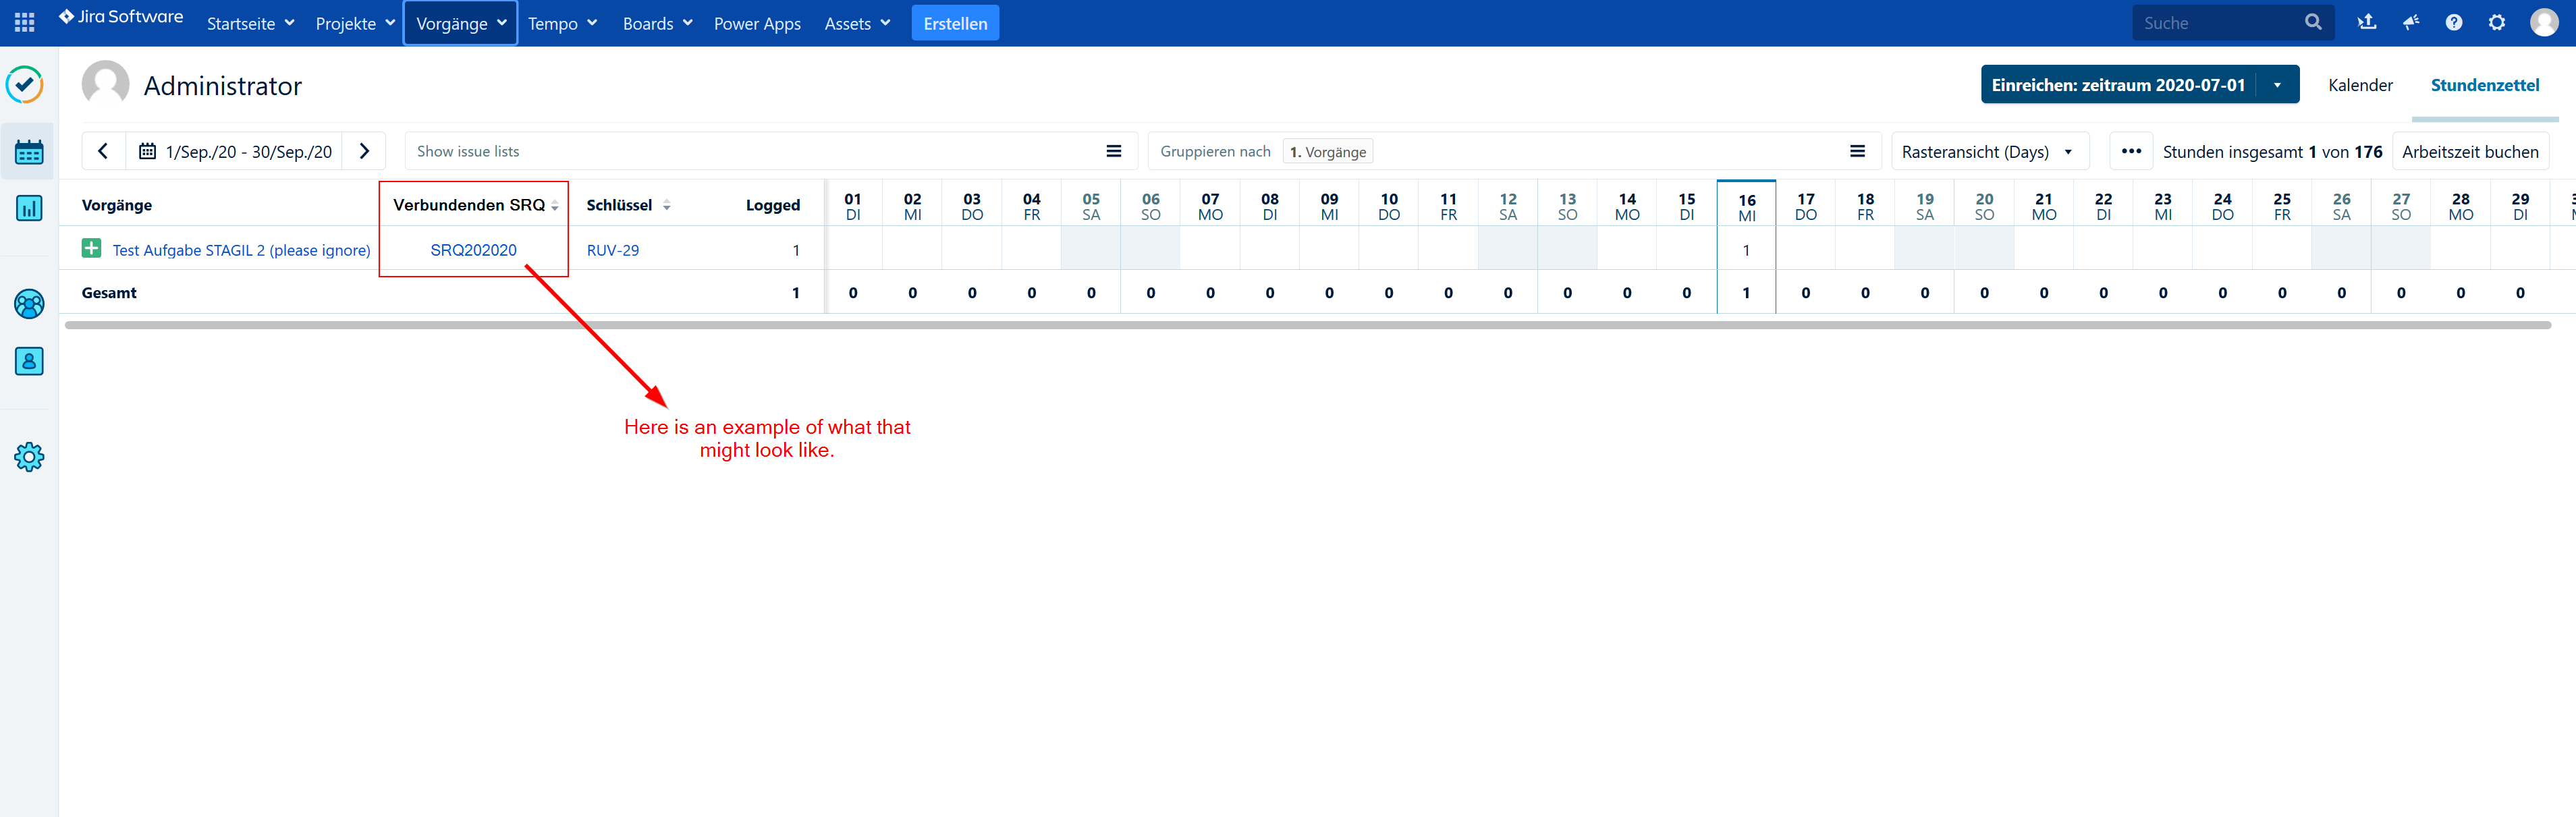Open Tempo My Work calendar sidebar icon
This screenshot has width=2576, height=817.
29,152
